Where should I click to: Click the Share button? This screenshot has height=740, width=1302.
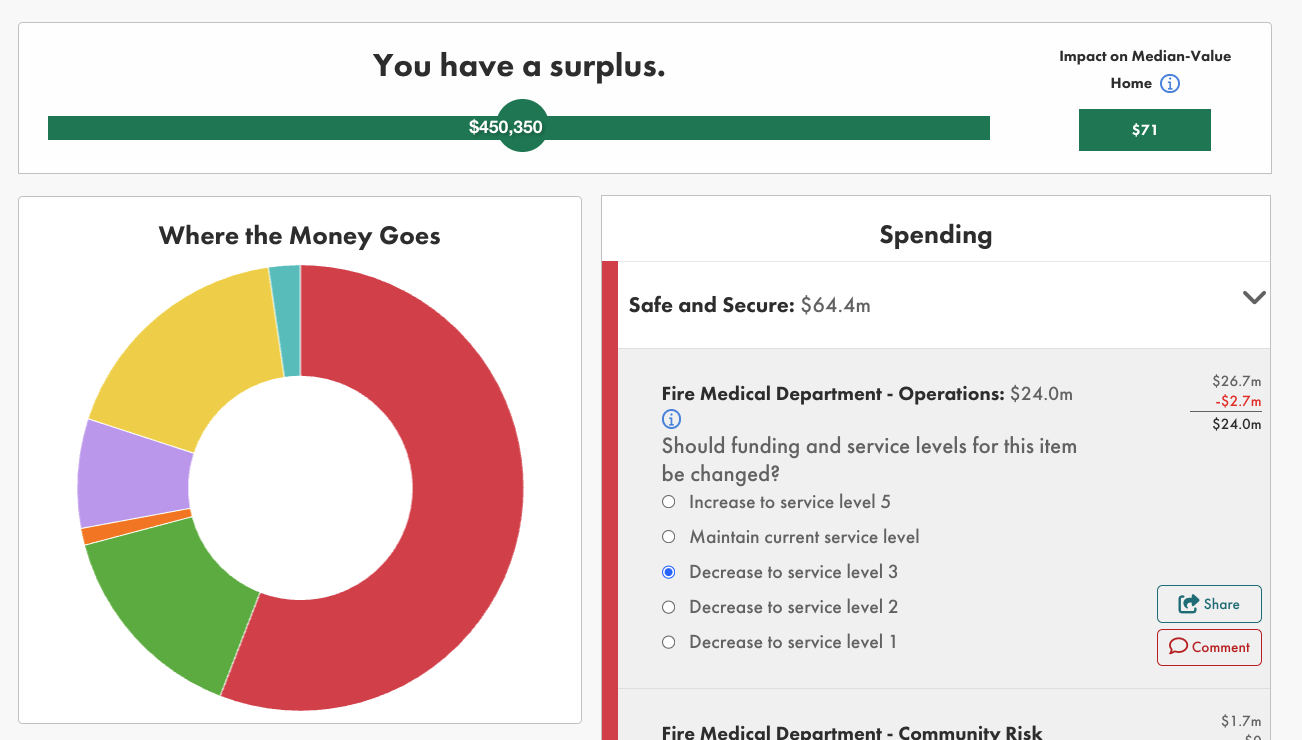(1209, 604)
